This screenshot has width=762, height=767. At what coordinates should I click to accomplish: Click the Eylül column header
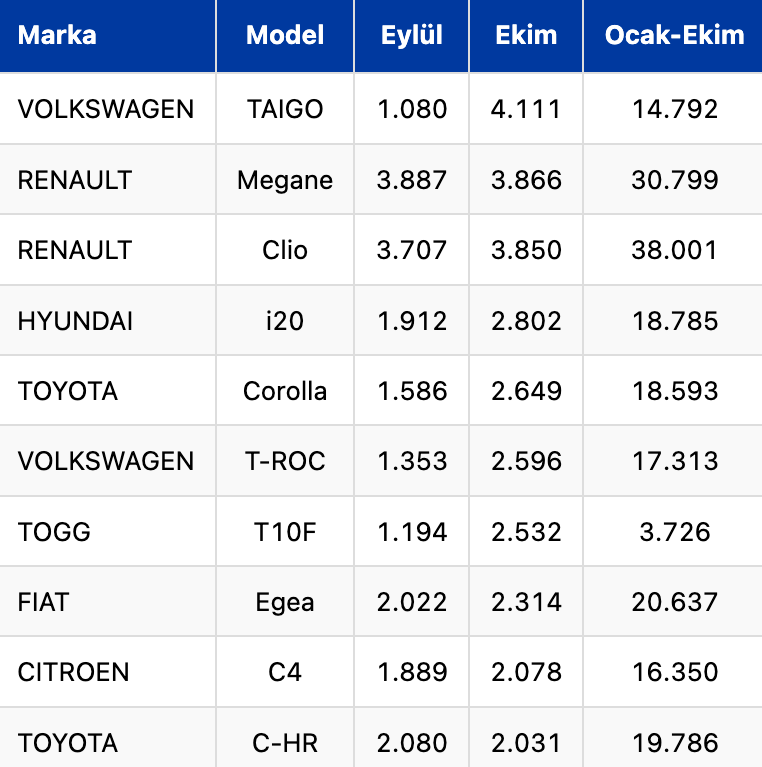point(411,36)
